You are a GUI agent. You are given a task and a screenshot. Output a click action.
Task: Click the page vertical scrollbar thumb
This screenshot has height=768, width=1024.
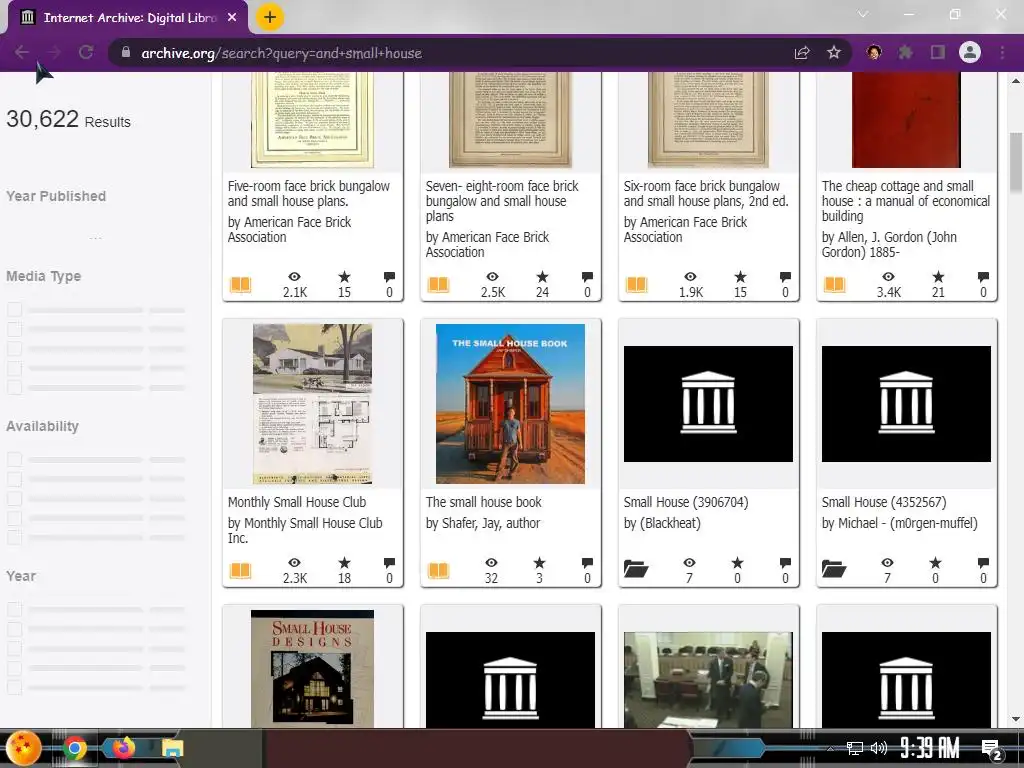click(1016, 163)
